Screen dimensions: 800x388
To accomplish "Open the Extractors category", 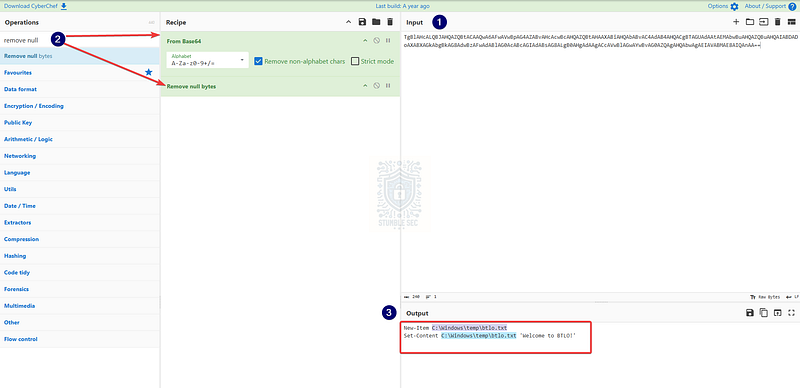I will tap(80, 223).
